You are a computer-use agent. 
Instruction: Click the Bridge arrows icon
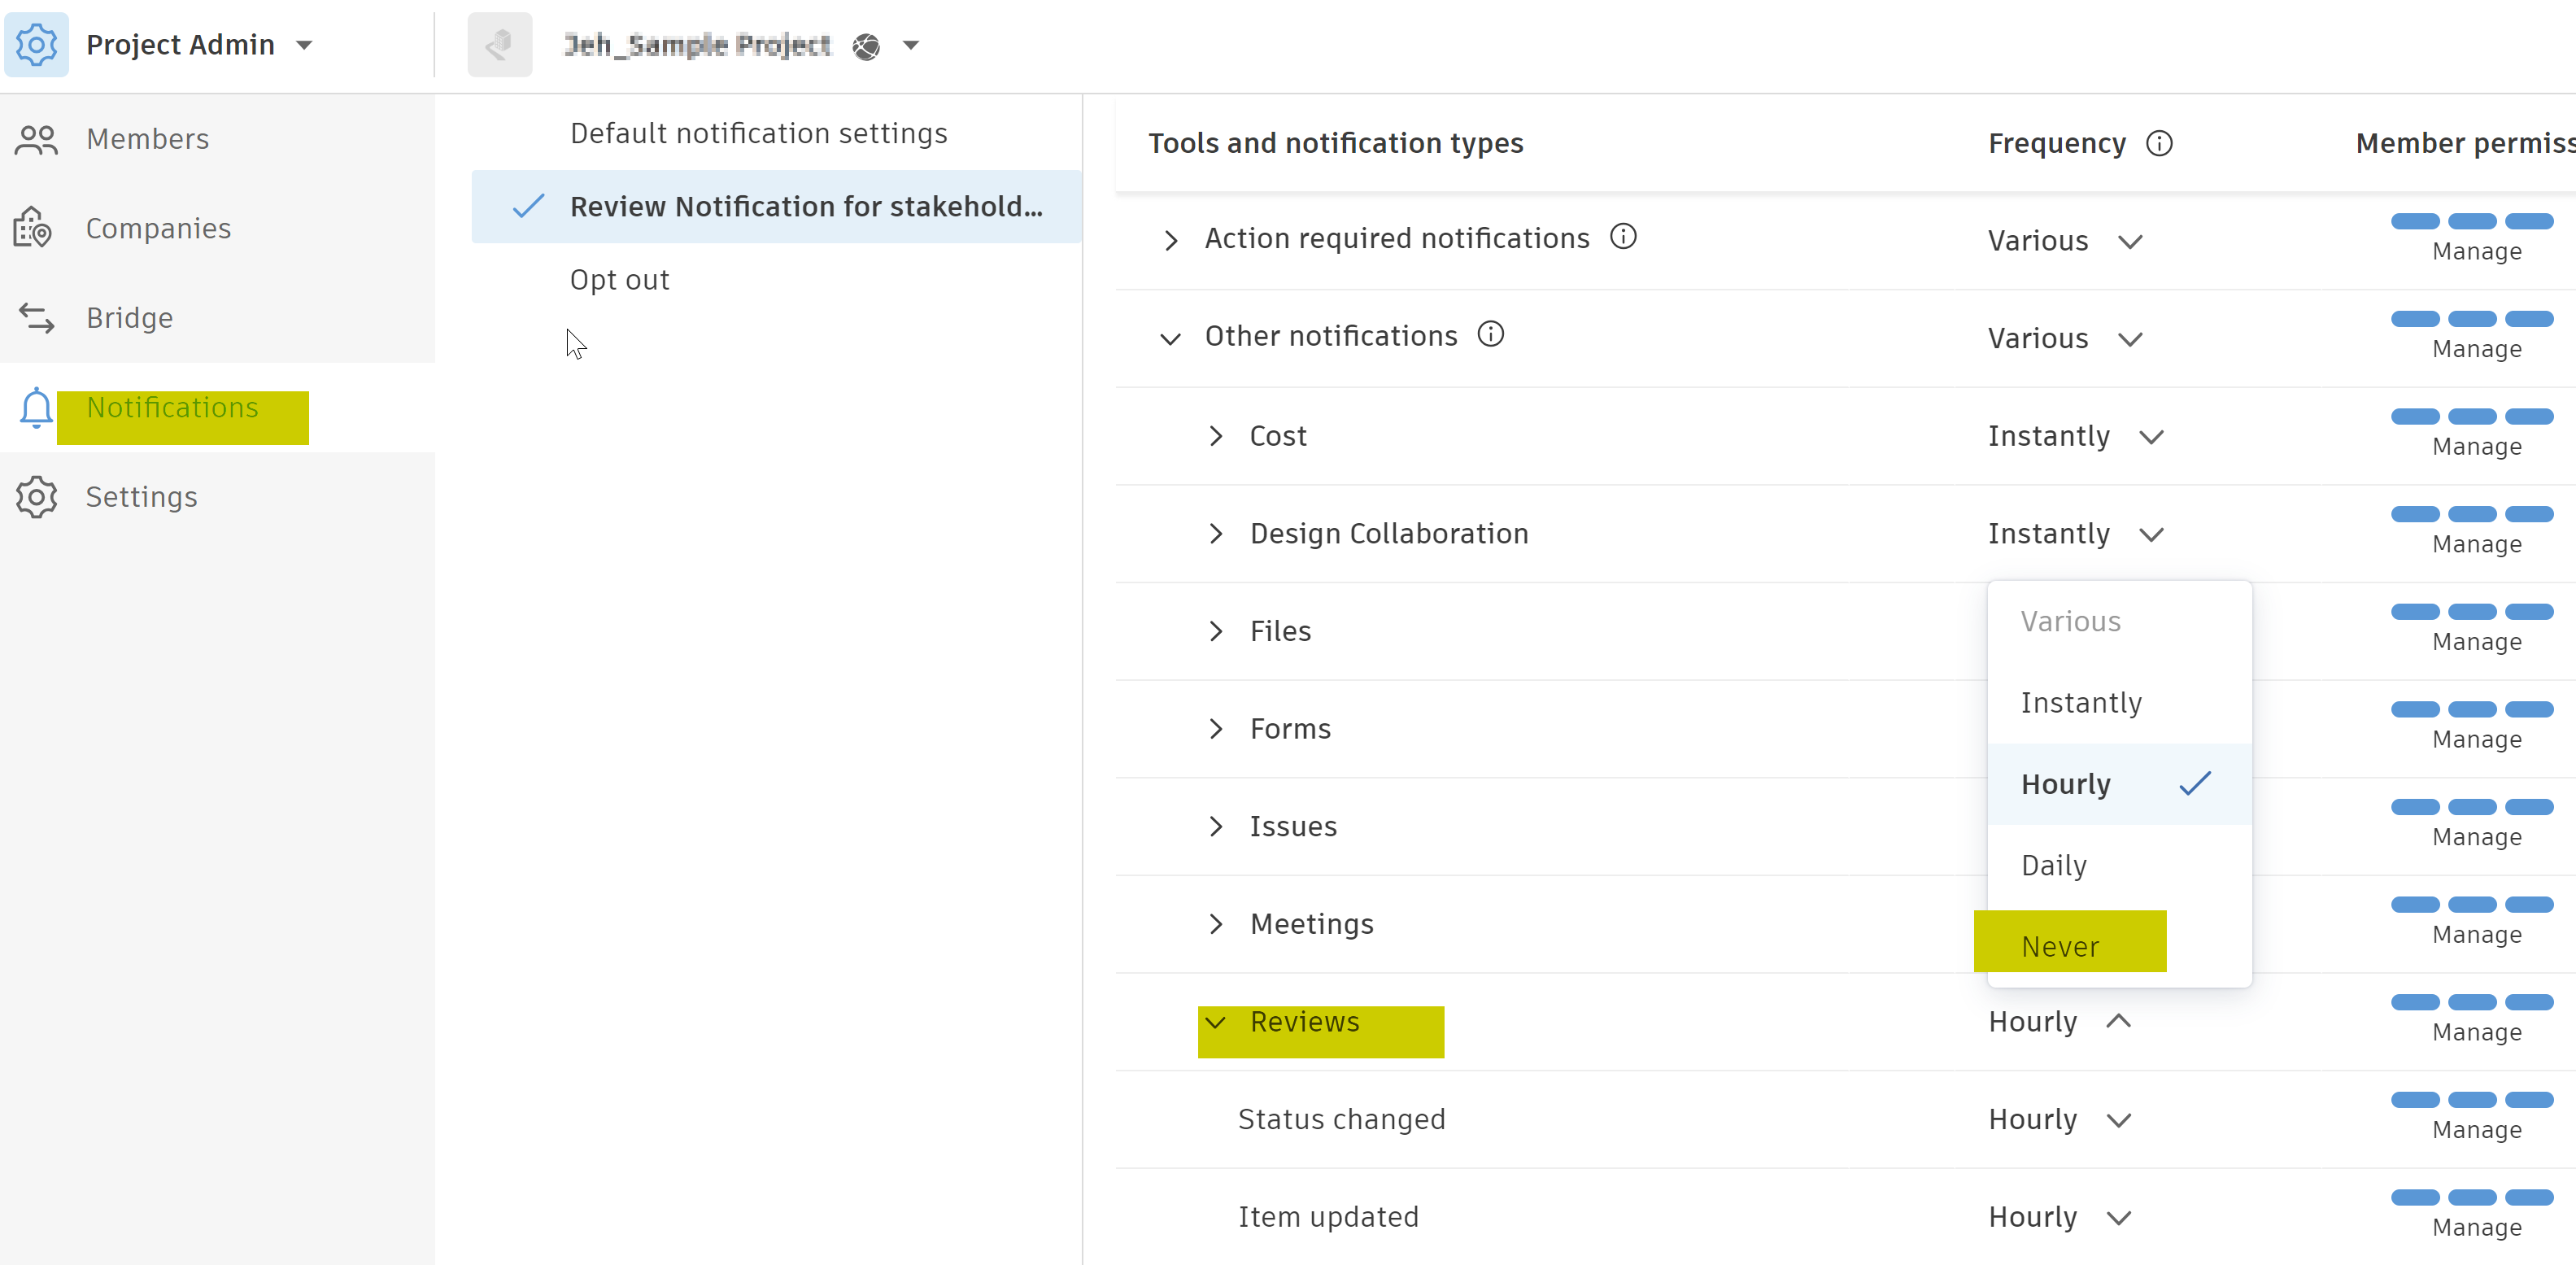37,318
